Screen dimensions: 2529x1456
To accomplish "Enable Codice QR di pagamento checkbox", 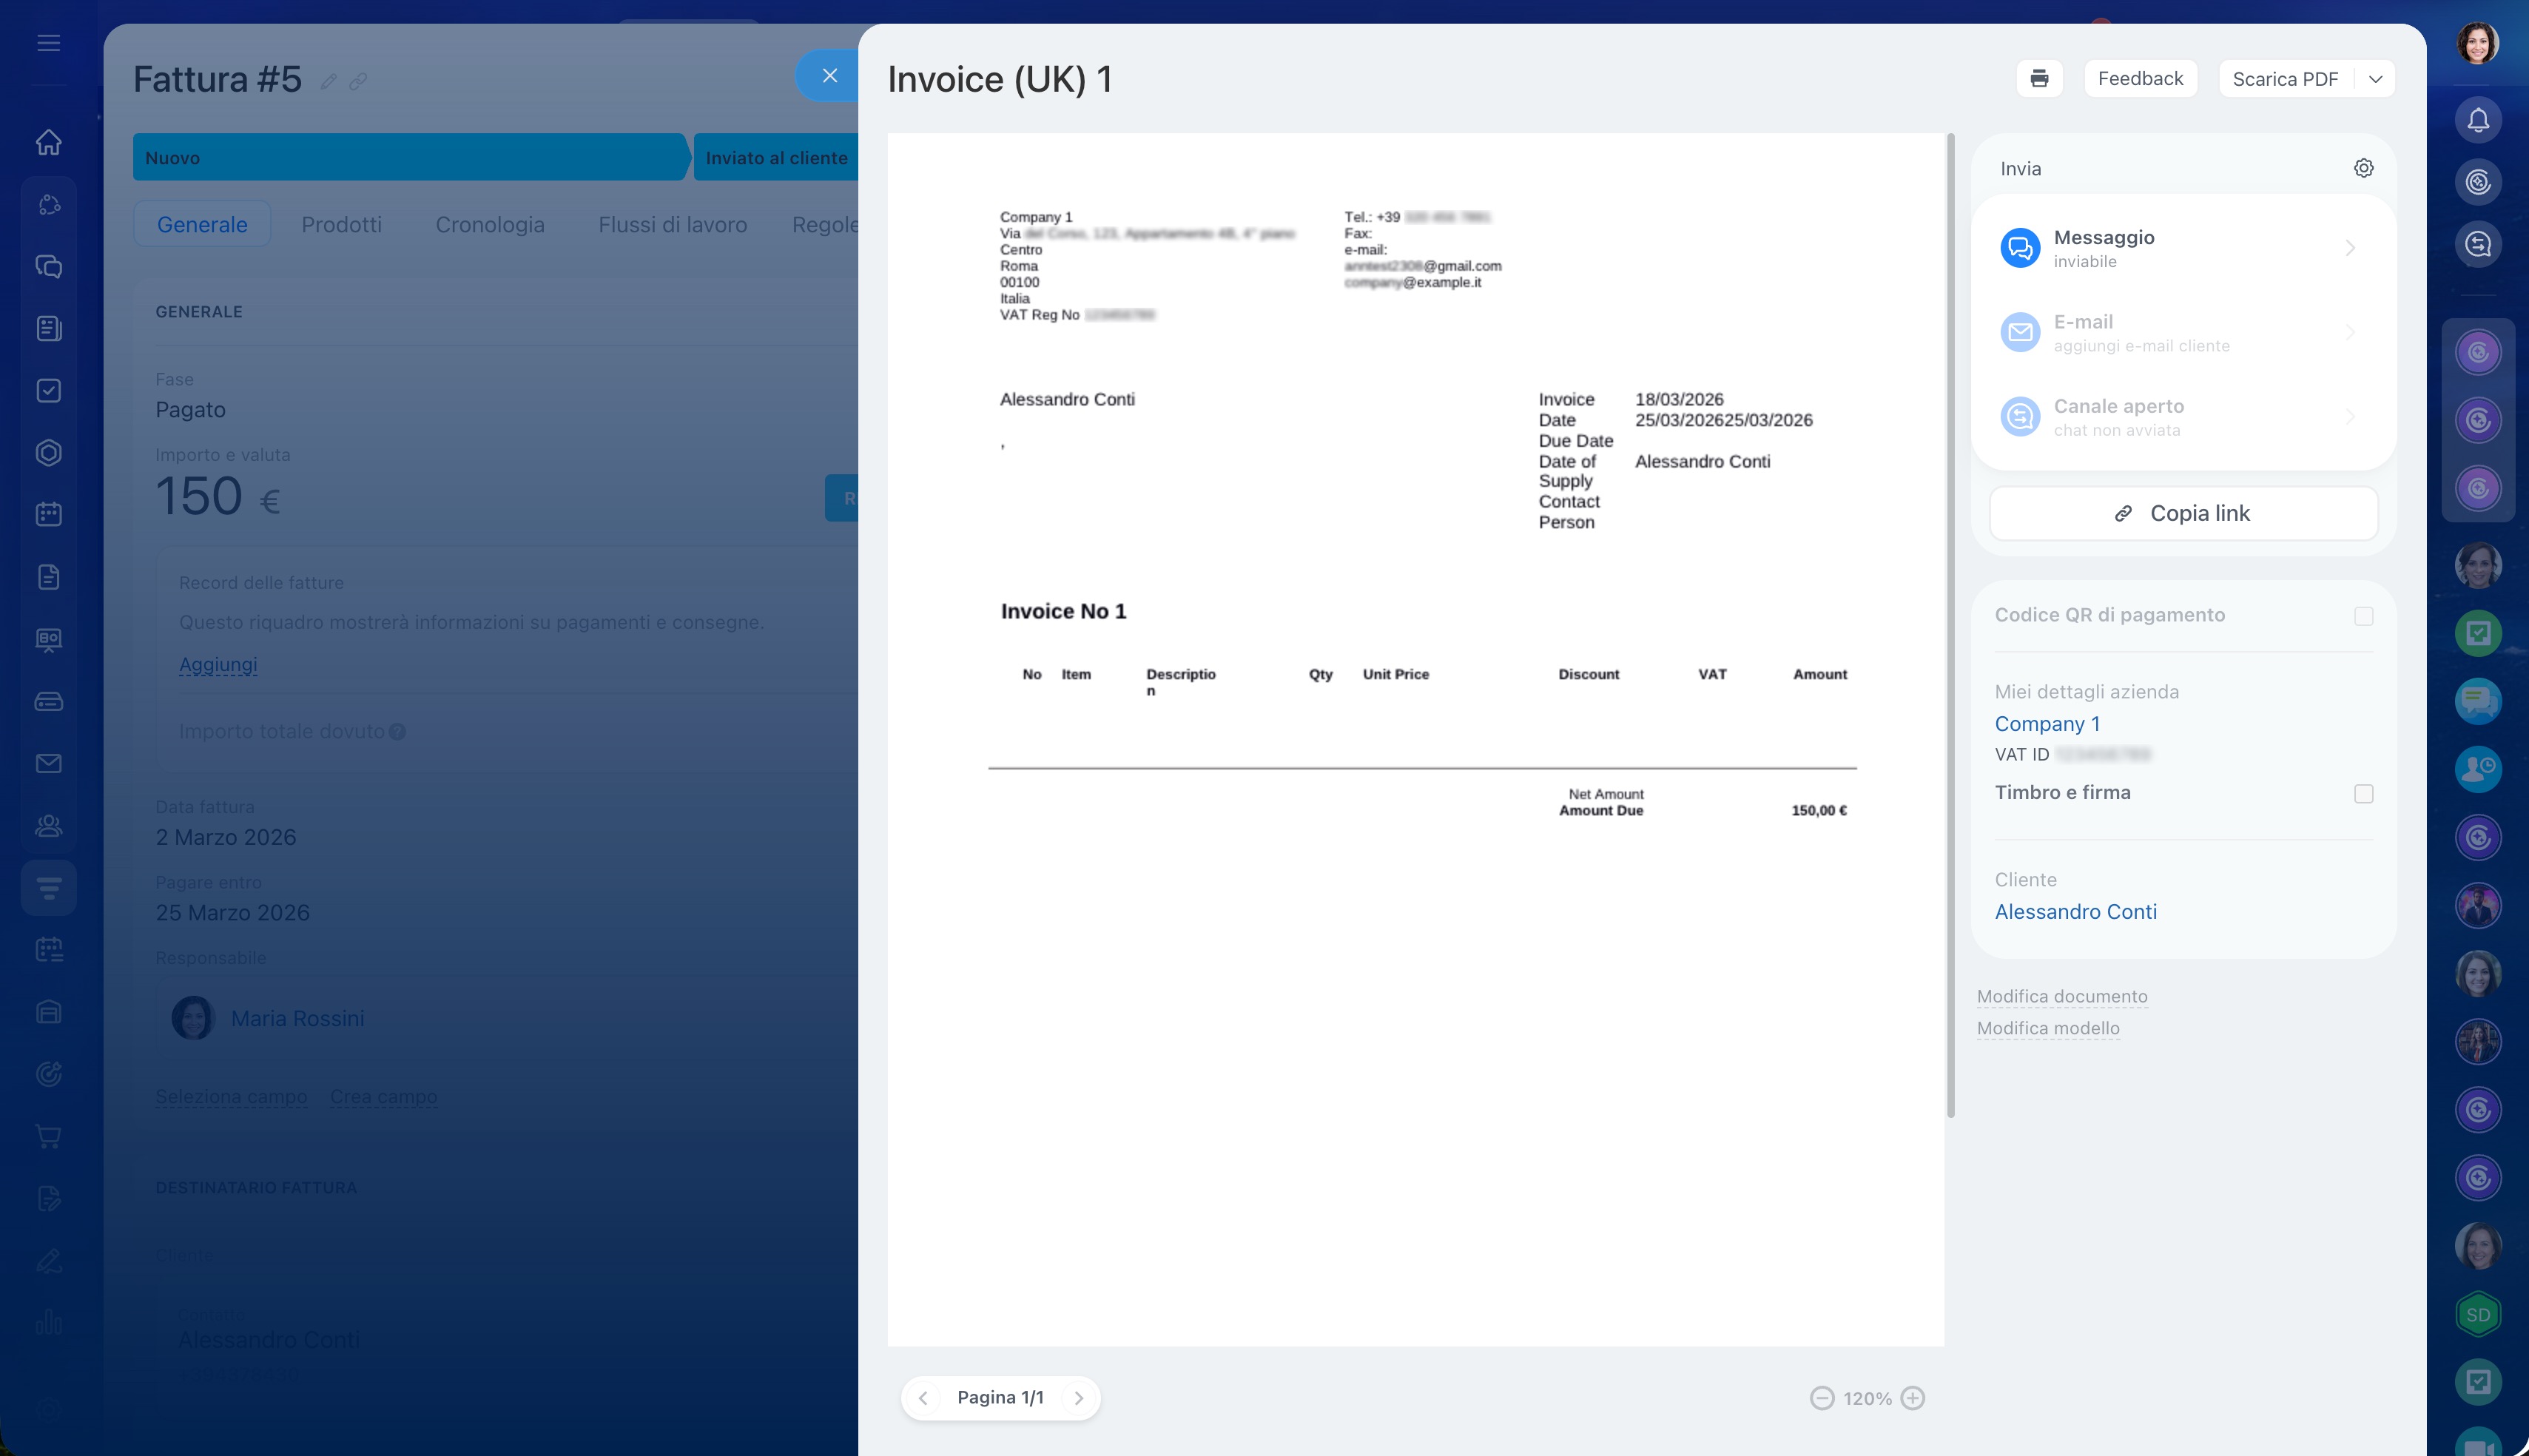I will pos(2363,616).
